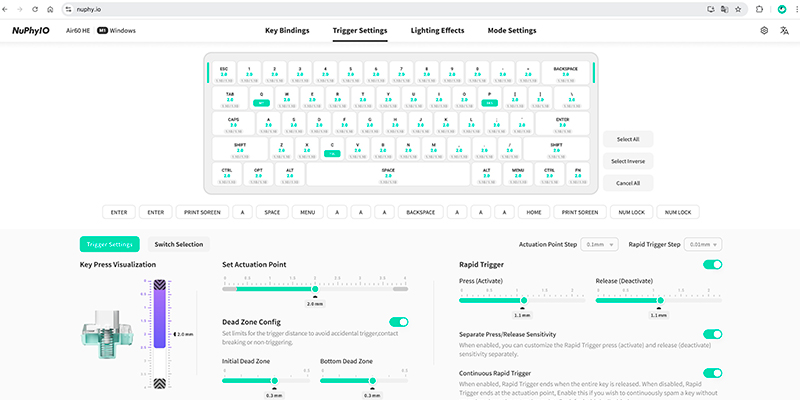Disable Continuous Rapid Trigger

(712, 373)
